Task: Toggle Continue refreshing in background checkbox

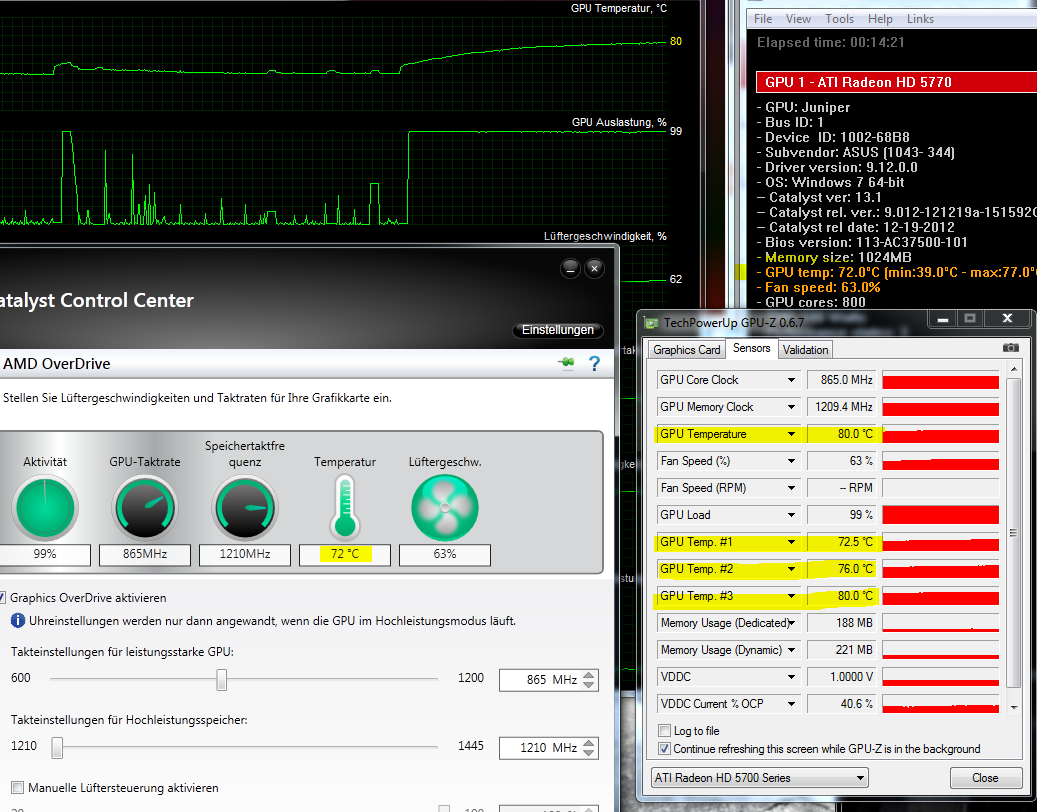Action: click(x=665, y=749)
